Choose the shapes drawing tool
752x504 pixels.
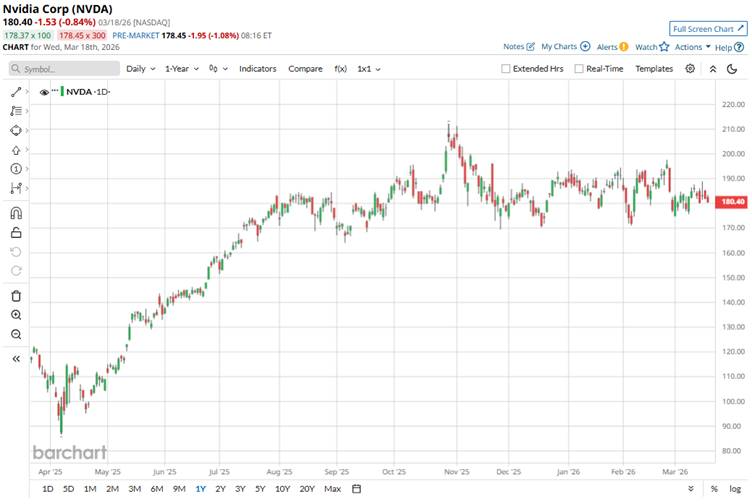16,130
